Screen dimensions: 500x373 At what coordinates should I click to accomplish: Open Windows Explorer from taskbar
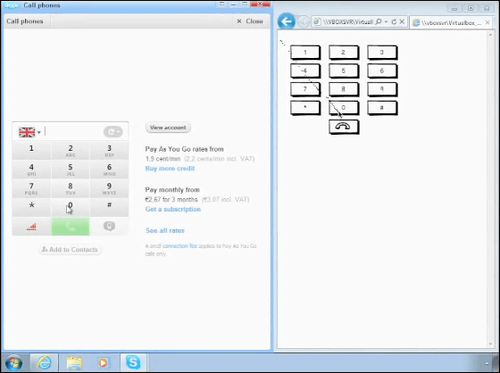pyautogui.click(x=74, y=363)
